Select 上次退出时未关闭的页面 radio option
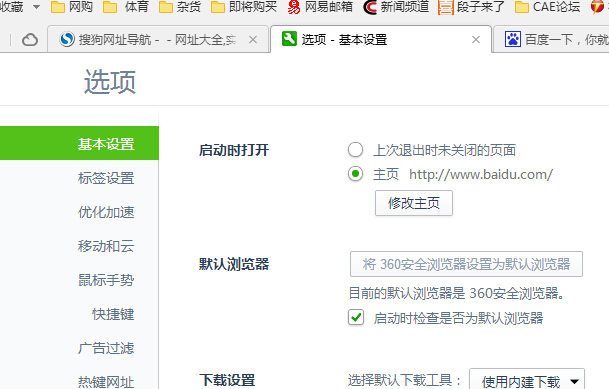The height and width of the screenshot is (389, 609). 355,150
